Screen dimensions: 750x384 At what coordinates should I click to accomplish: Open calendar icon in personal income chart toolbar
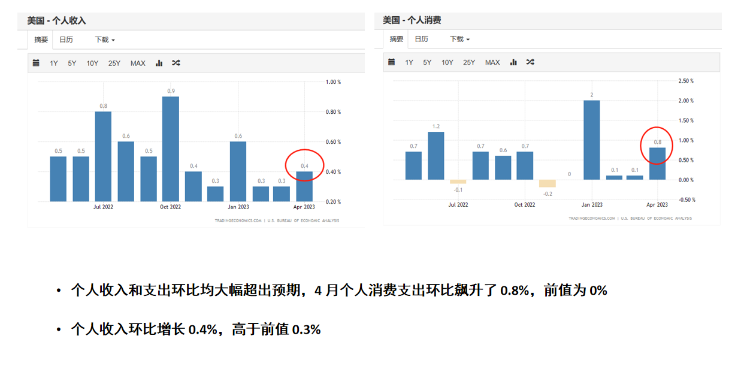pos(36,63)
